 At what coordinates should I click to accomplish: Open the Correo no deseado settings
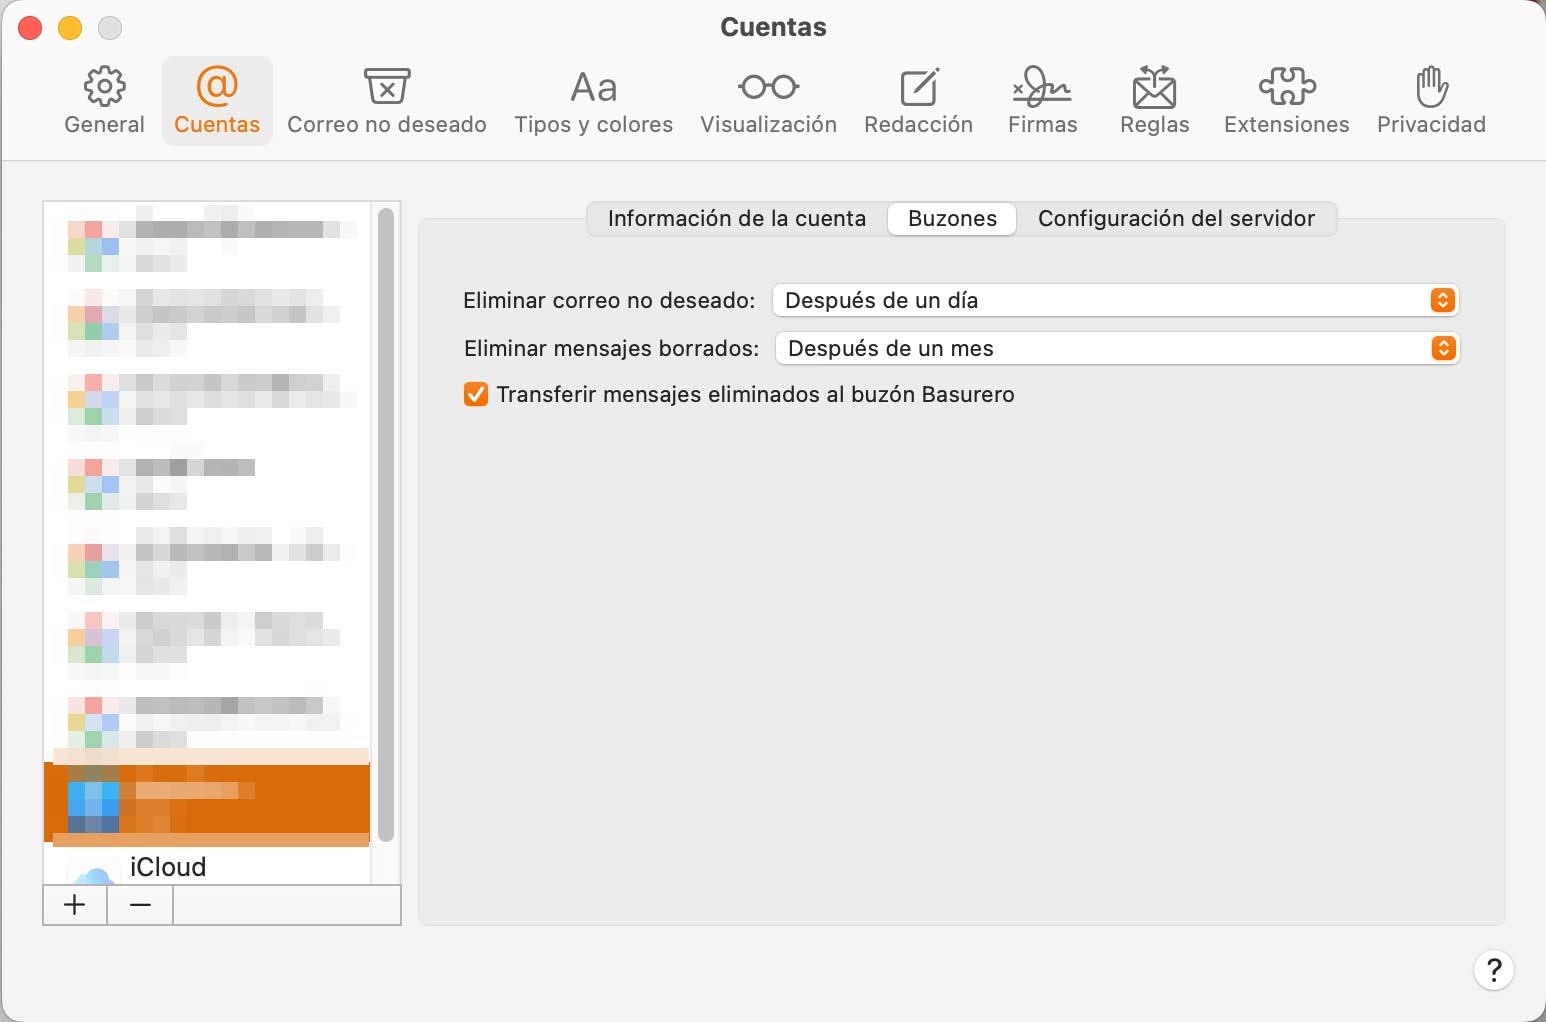click(x=386, y=98)
